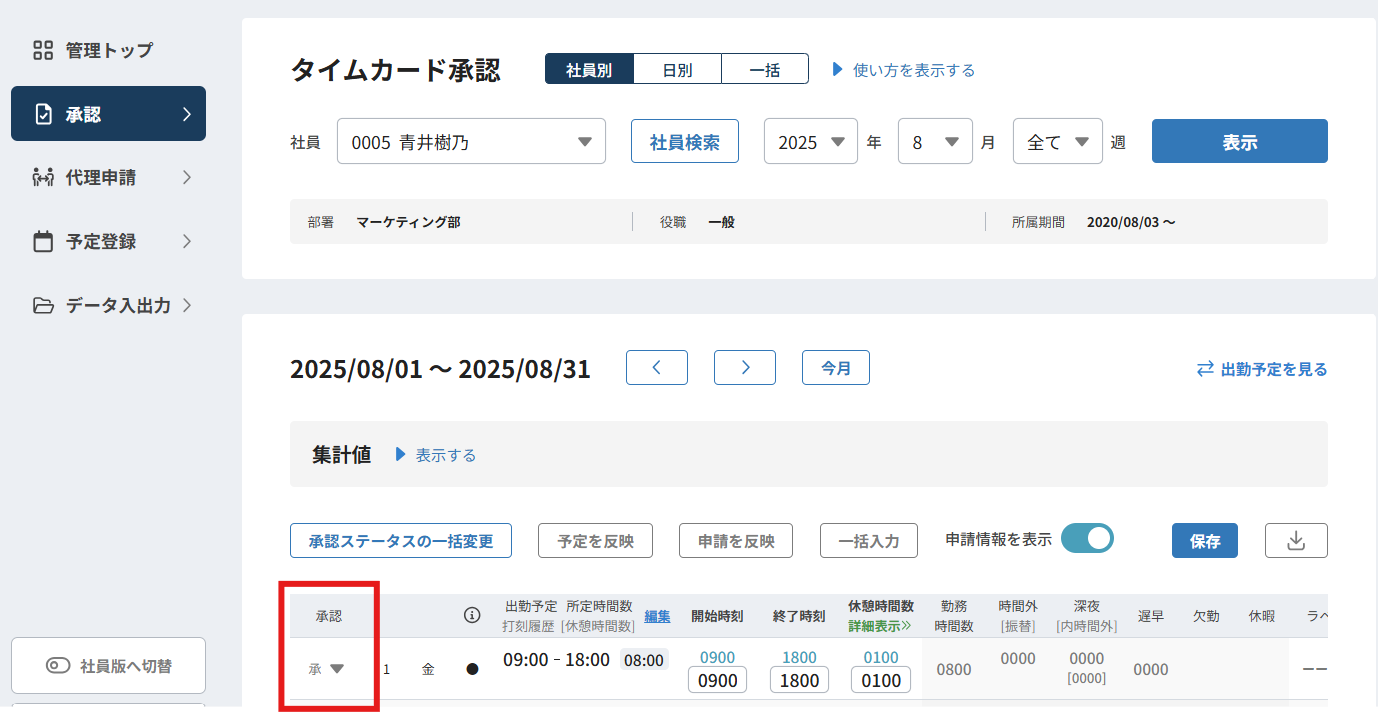Screen dimensions: 1378x712
Task: Open the year dropdown showing 2025
Action: (x=810, y=142)
